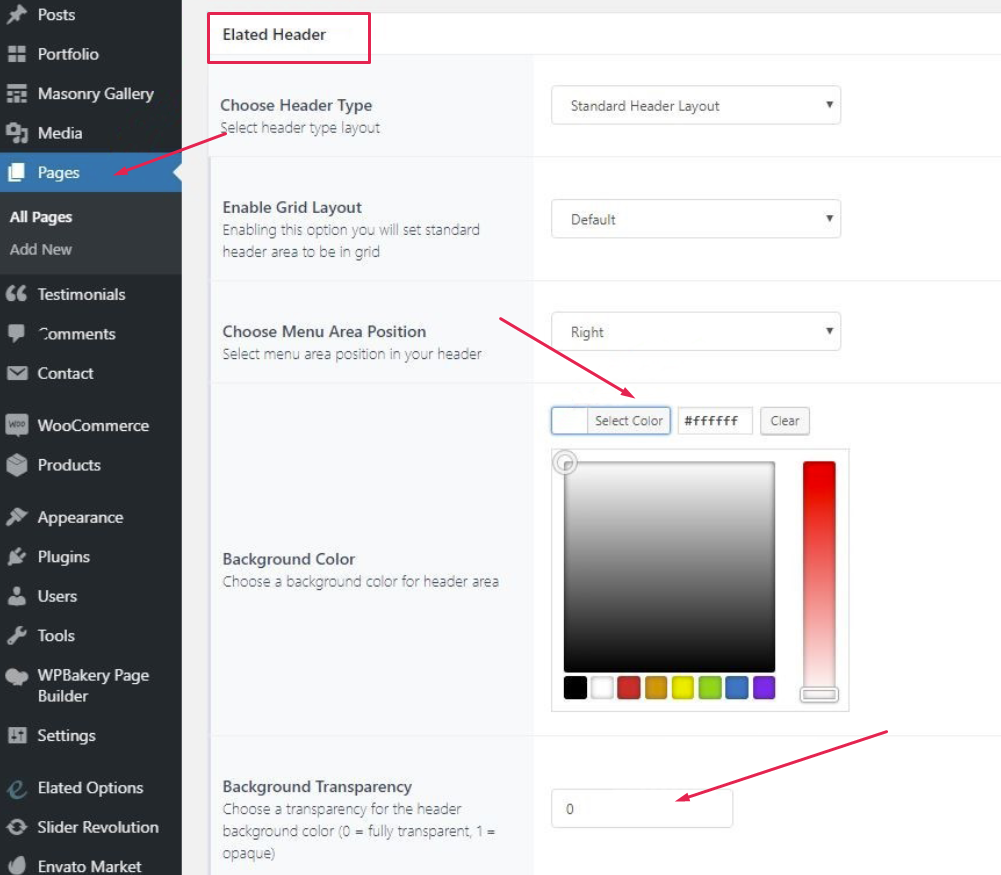
Task: Select Add New under Pages
Action: 41,249
